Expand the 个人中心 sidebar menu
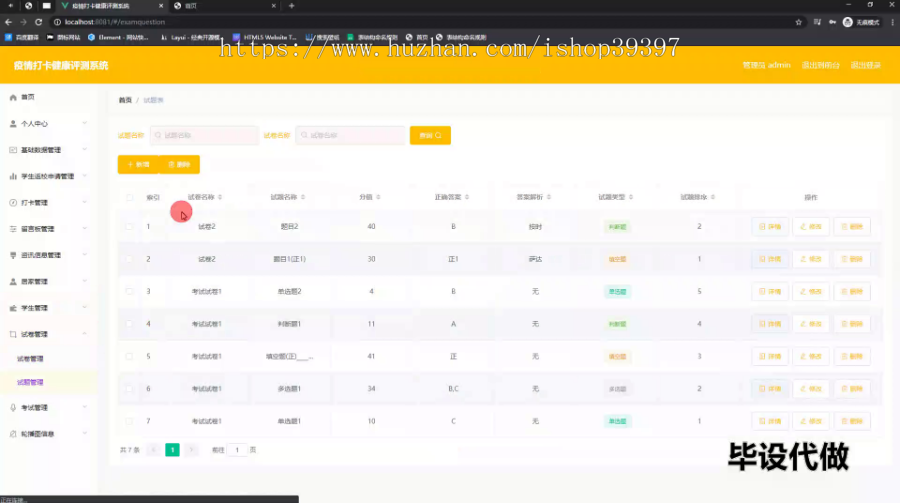This screenshot has width=900, height=503. point(48,123)
